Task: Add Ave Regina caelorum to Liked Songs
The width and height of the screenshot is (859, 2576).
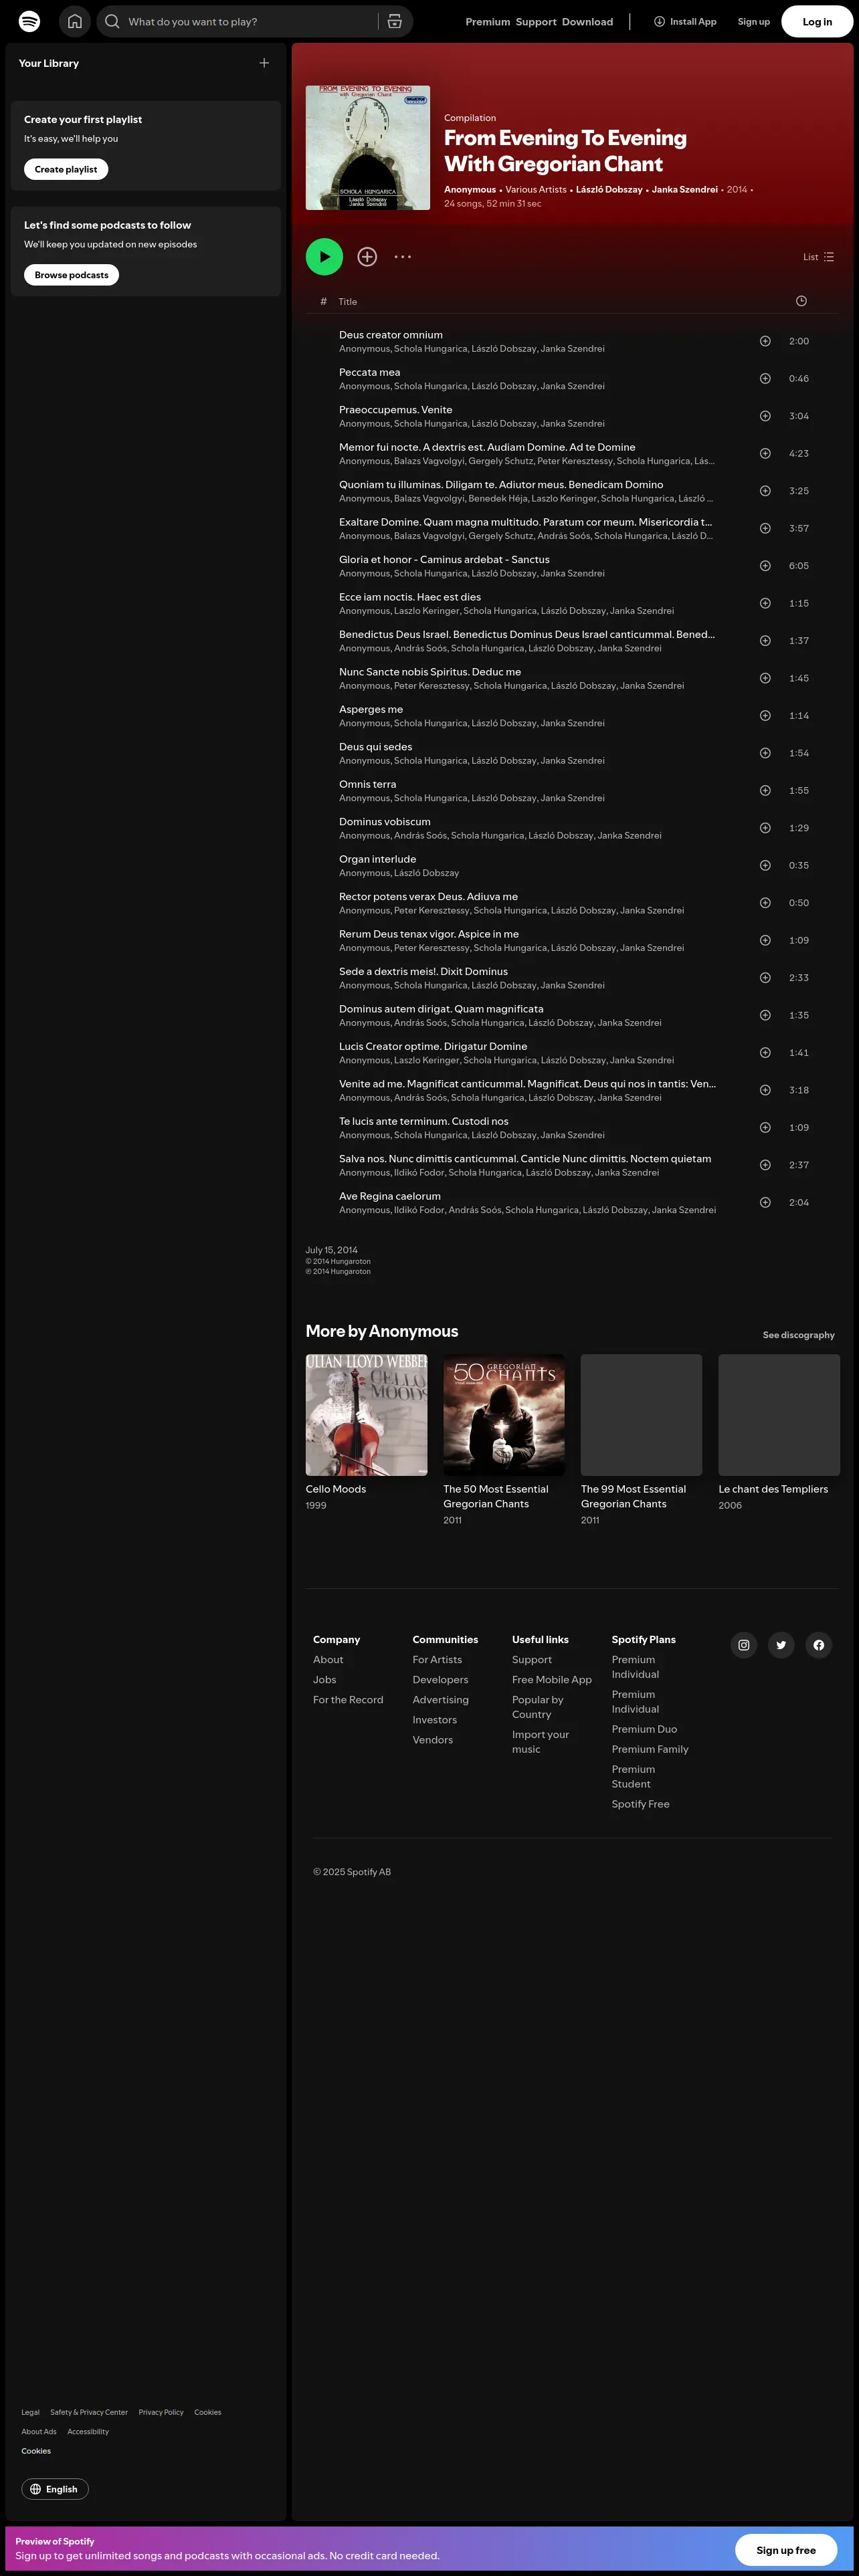Action: (x=765, y=1203)
